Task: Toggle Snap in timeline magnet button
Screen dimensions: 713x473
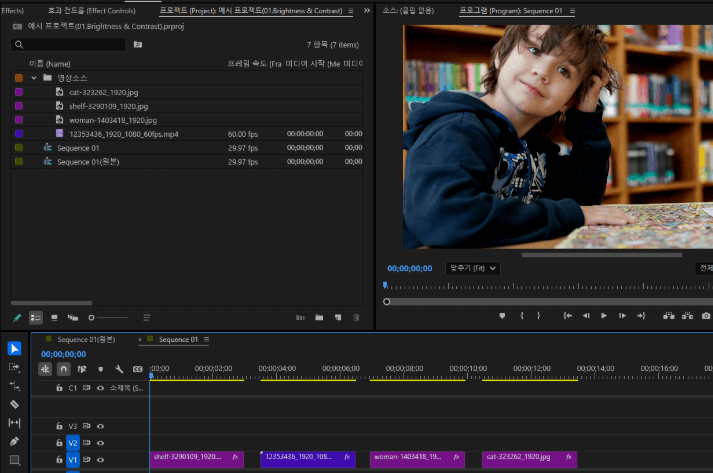Action: [x=63, y=369]
